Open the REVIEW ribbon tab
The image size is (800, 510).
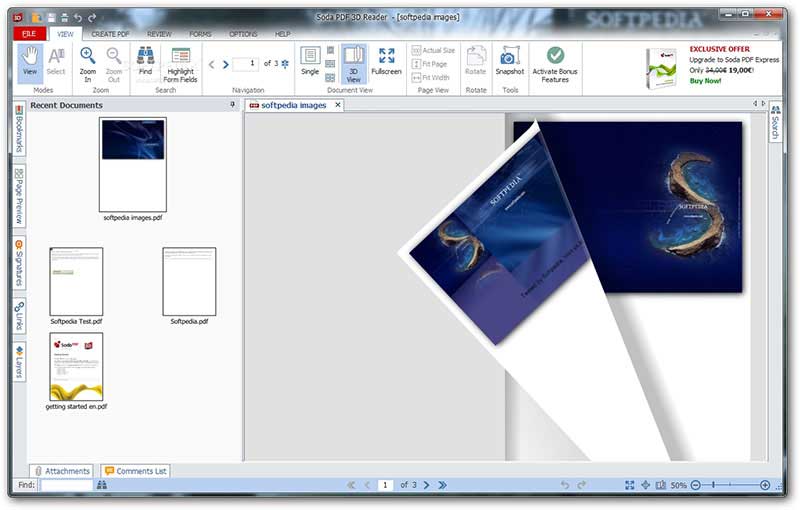point(159,34)
